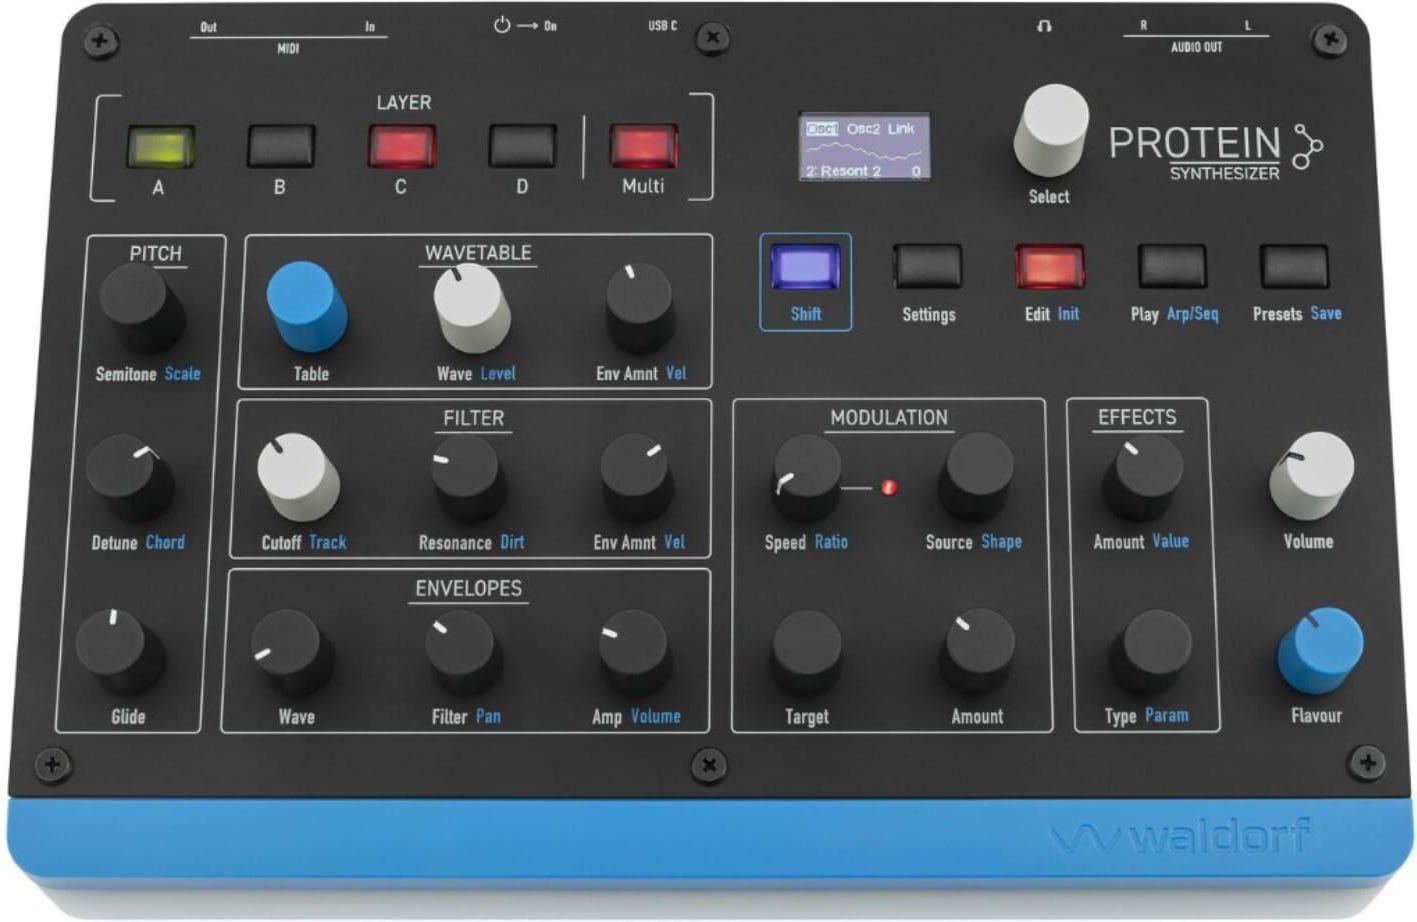Click the white Cutoff filter knob
This screenshot has height=922, width=1417.
click(297, 475)
